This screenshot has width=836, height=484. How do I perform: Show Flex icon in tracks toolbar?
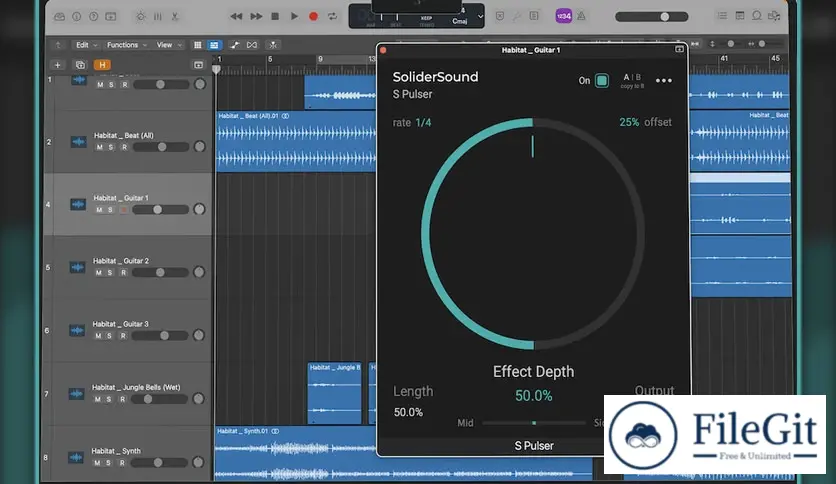coord(252,45)
